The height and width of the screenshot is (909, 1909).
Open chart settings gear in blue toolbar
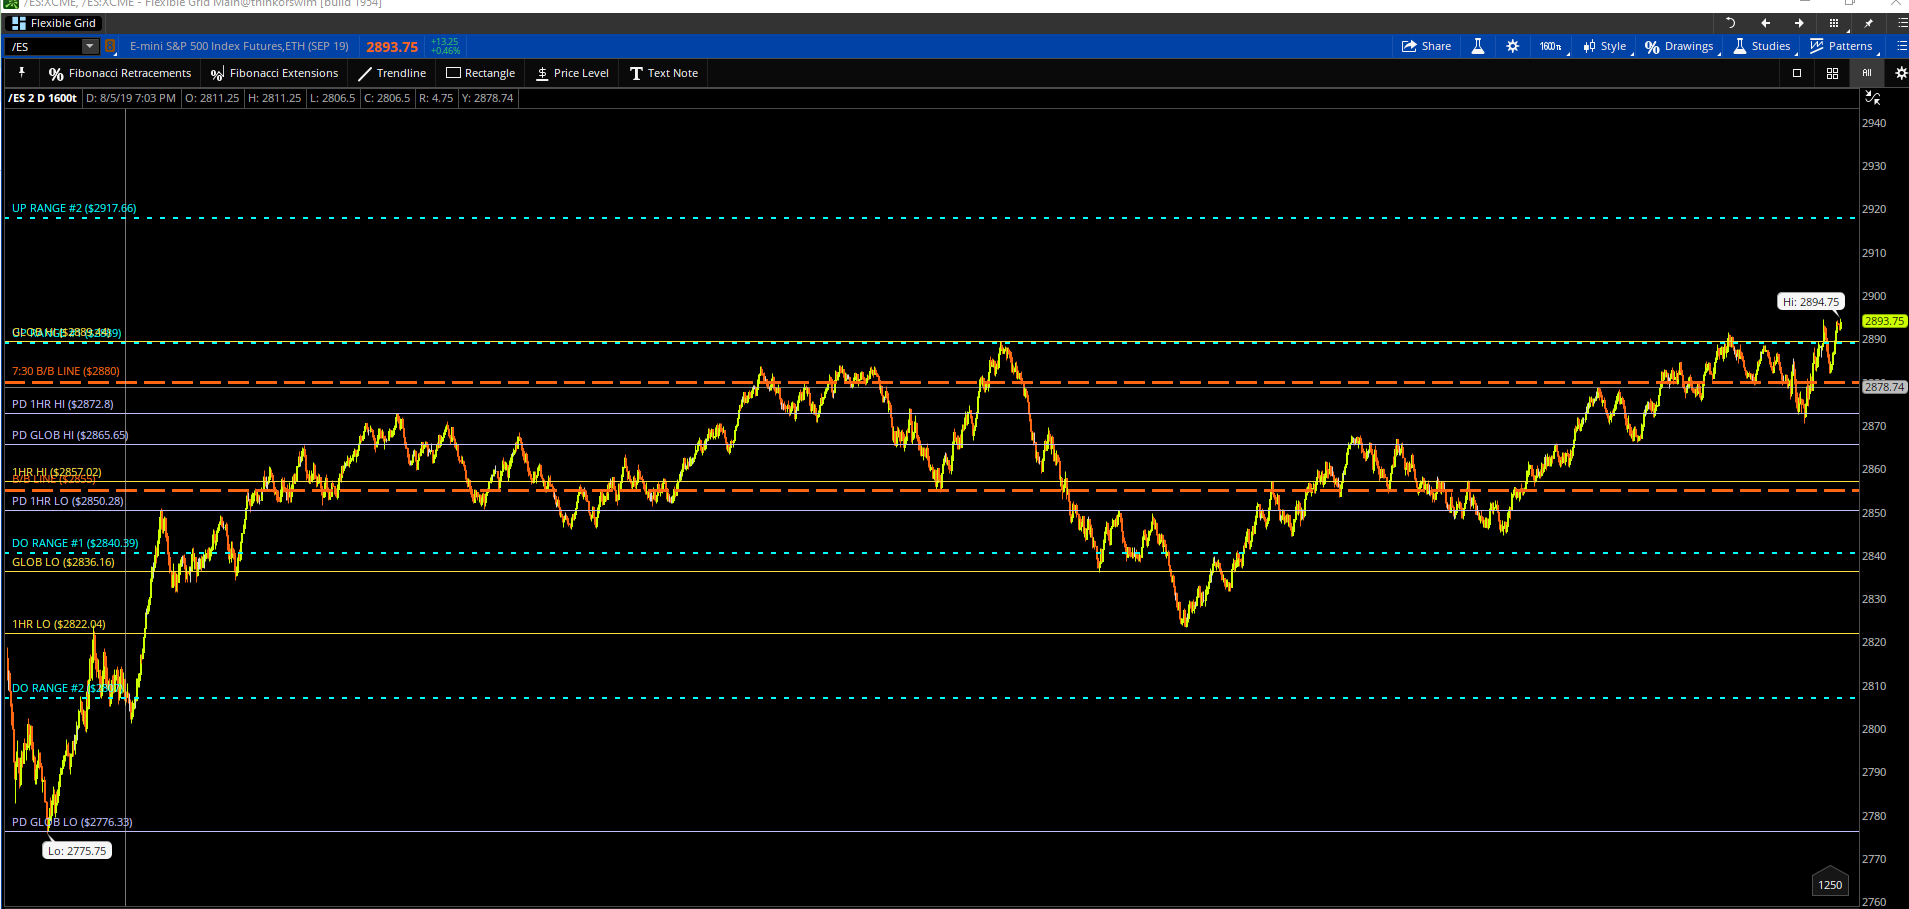click(x=1512, y=46)
